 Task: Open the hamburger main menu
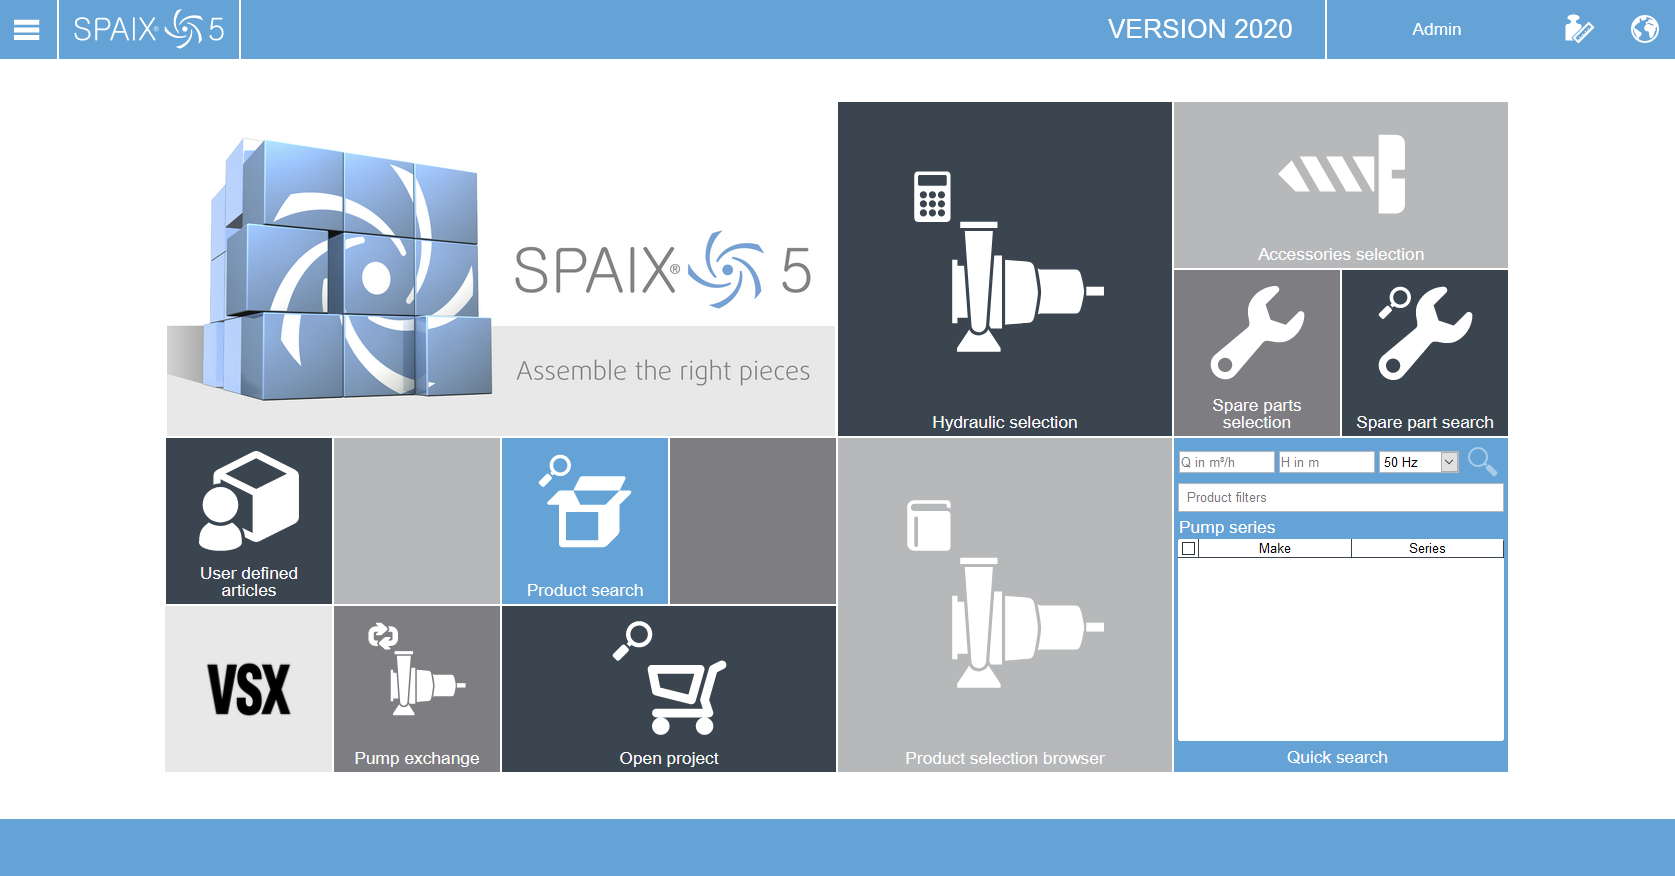click(27, 30)
